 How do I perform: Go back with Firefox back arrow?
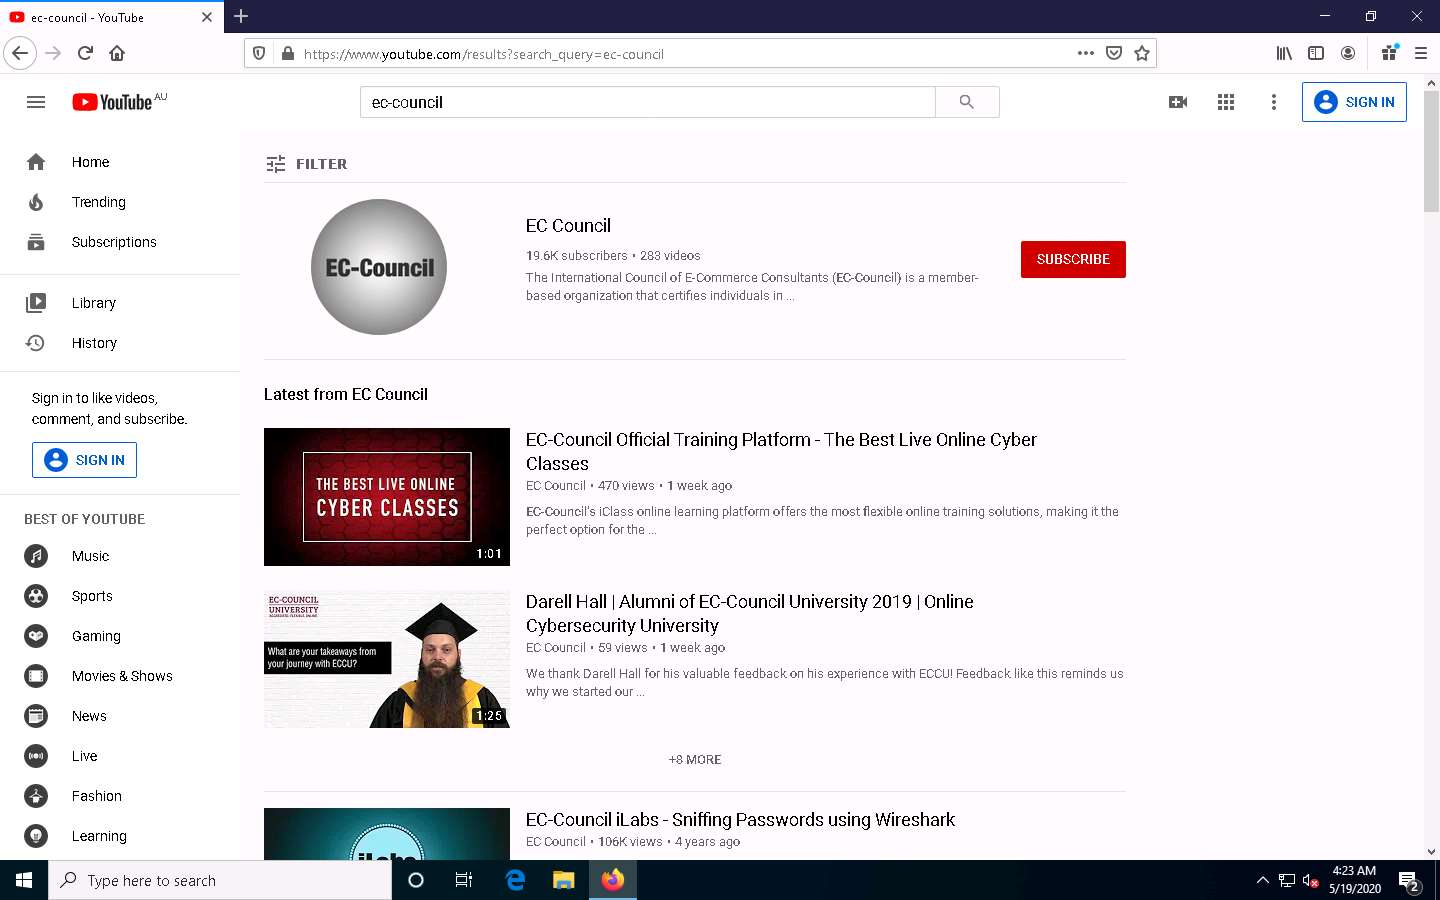pyautogui.click(x=20, y=53)
